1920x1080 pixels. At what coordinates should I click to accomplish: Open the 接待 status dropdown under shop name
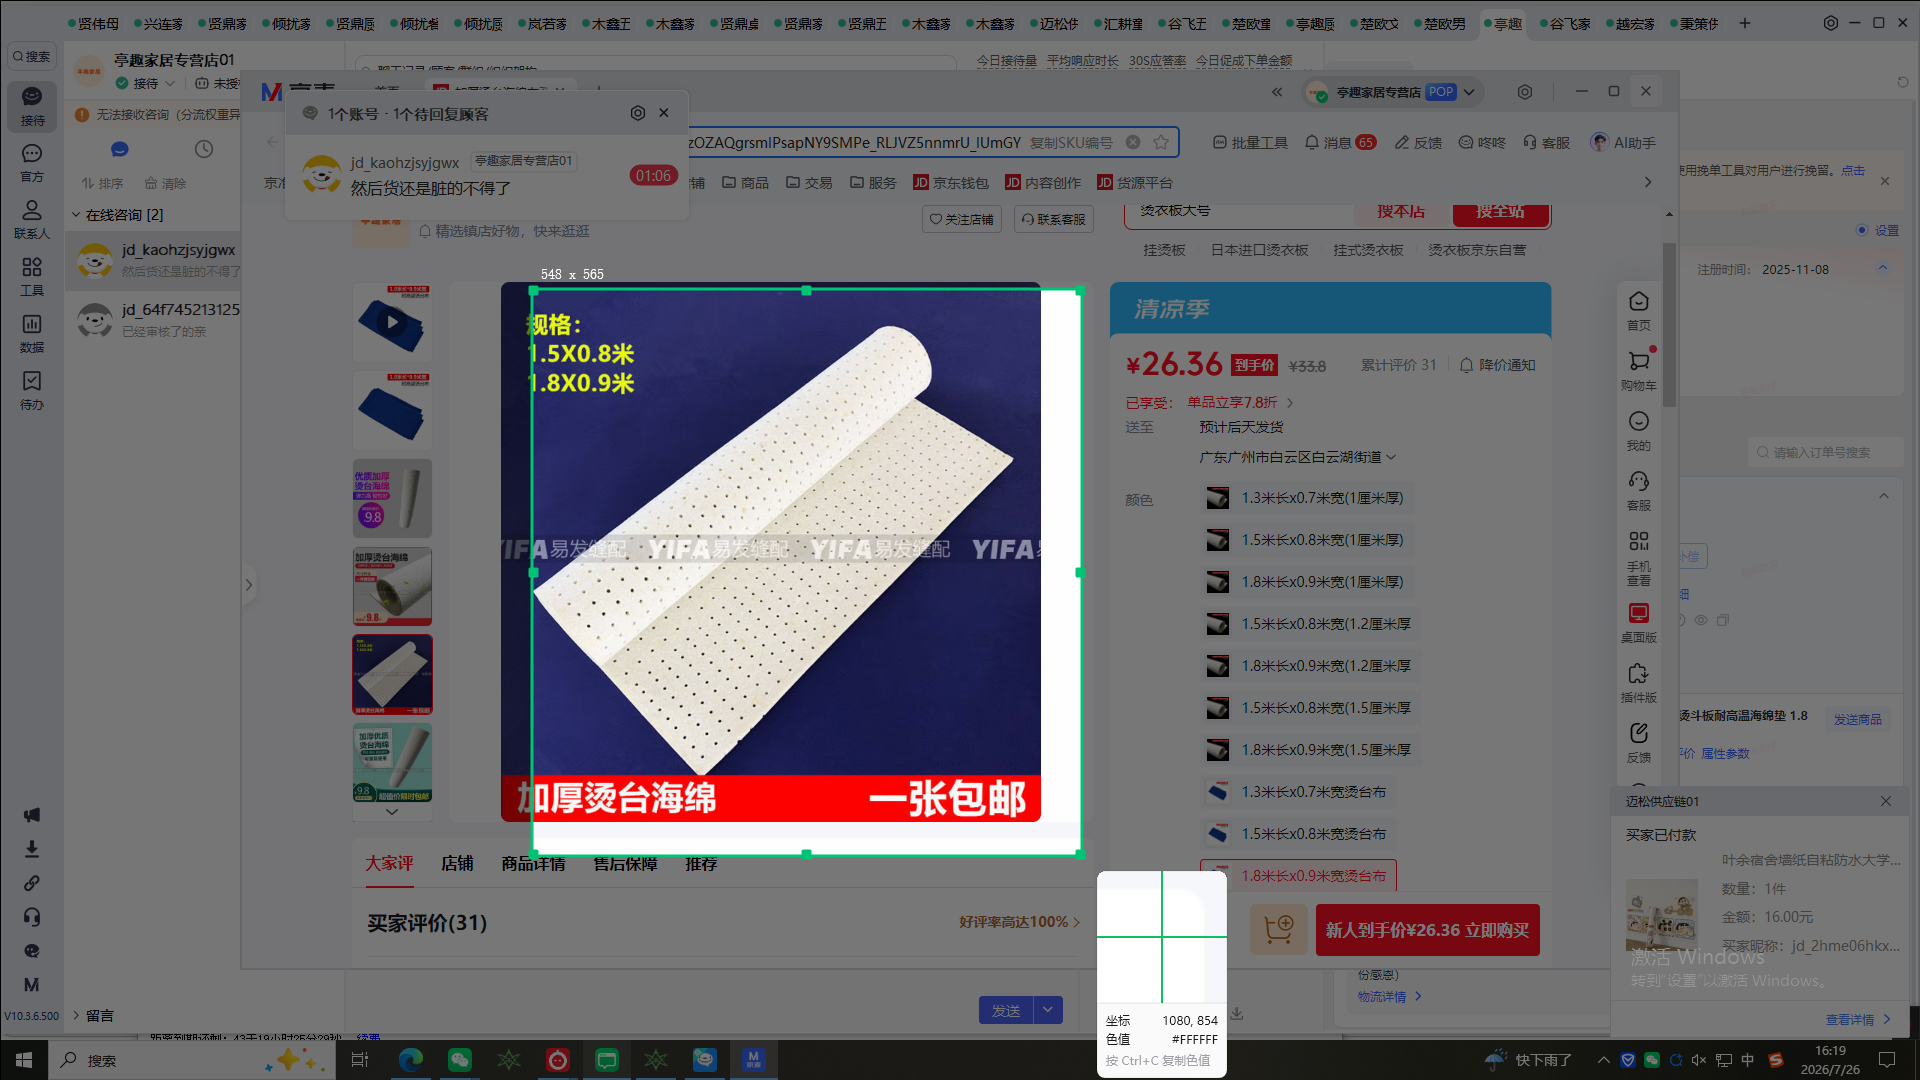click(x=146, y=84)
